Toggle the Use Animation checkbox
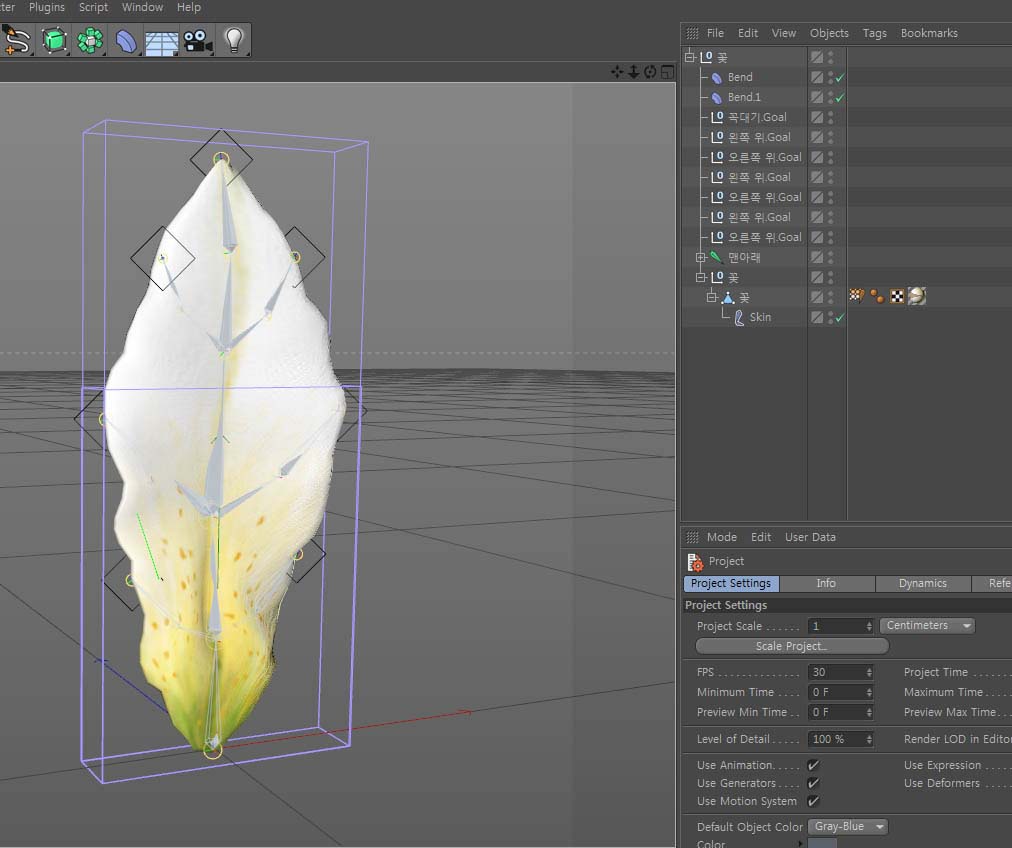Viewport: 1012px width, 848px height. pos(813,765)
